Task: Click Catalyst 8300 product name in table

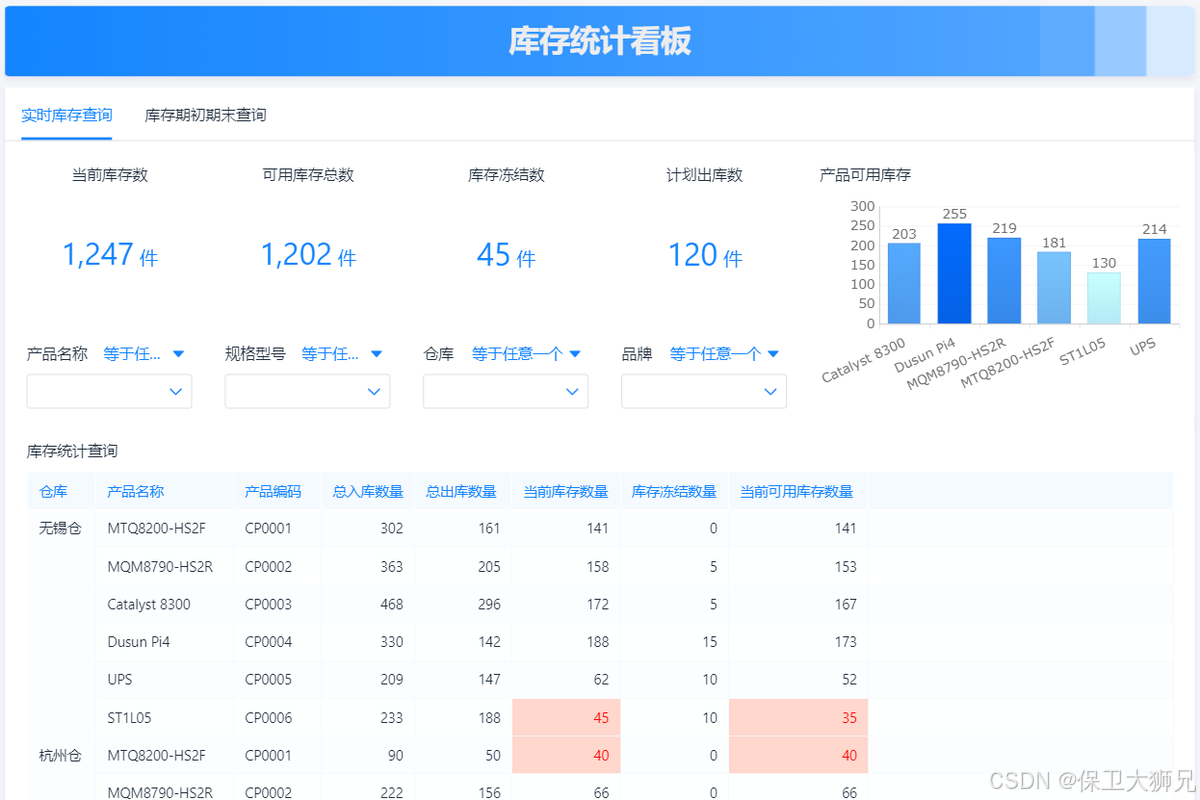Action: click(149, 605)
